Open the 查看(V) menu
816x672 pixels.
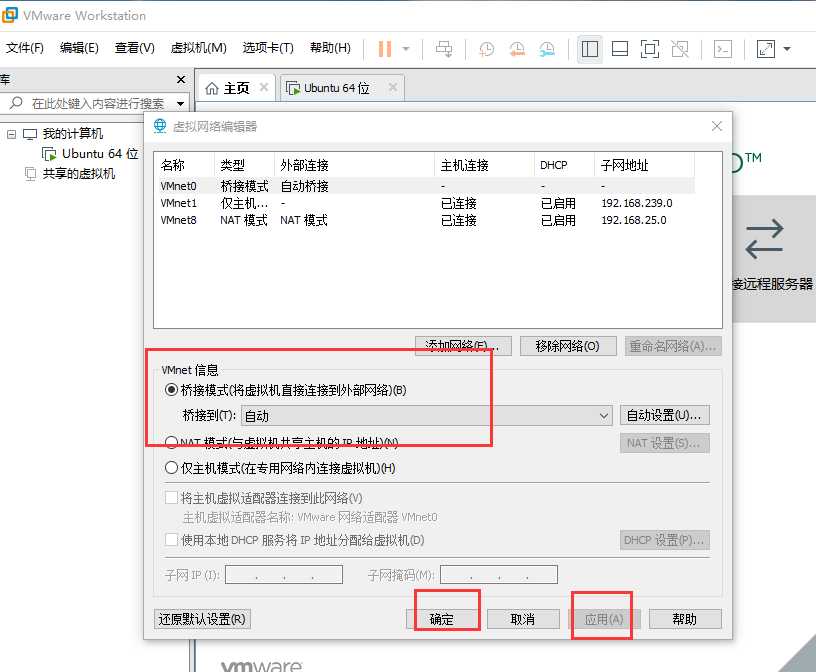coord(135,48)
